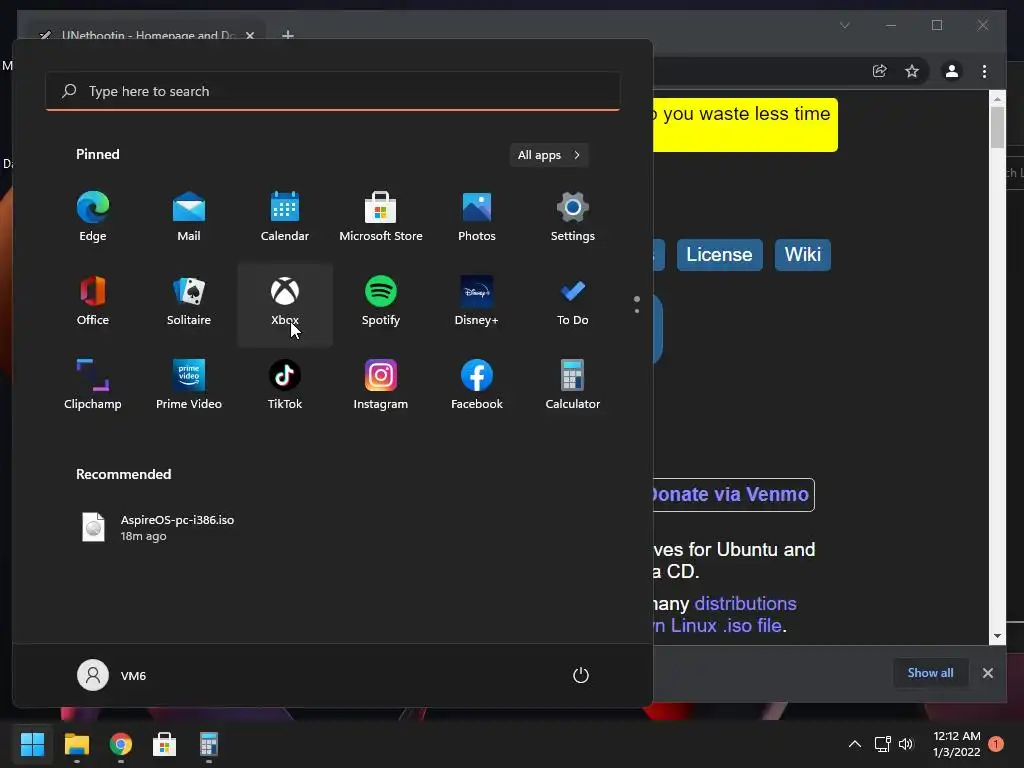Follow the distributions link
Screen dimensions: 1024x768
pyautogui.click(x=745, y=603)
